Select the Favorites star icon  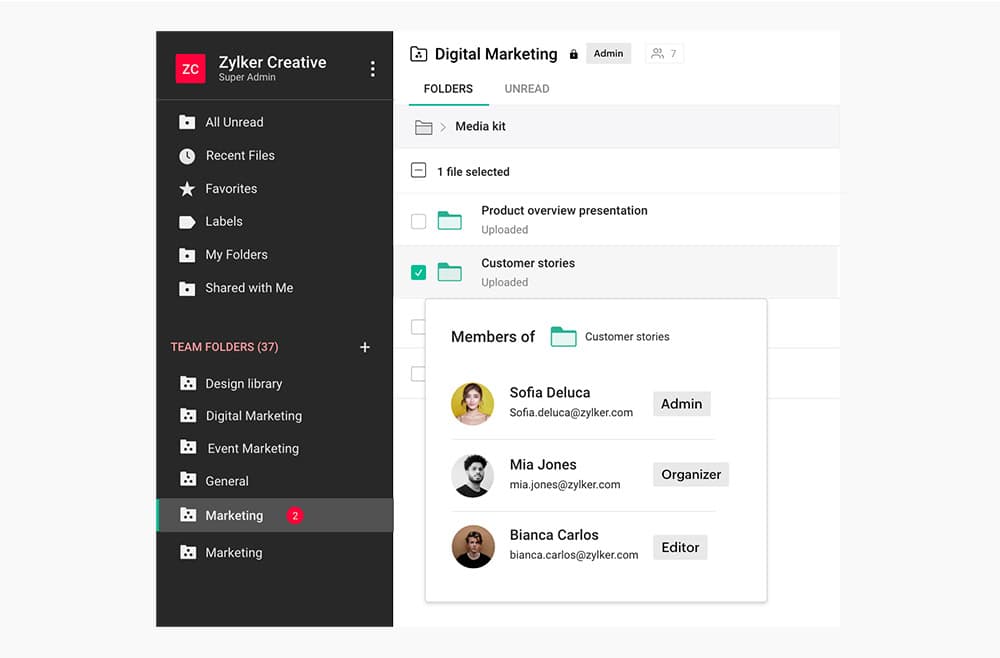tap(187, 189)
